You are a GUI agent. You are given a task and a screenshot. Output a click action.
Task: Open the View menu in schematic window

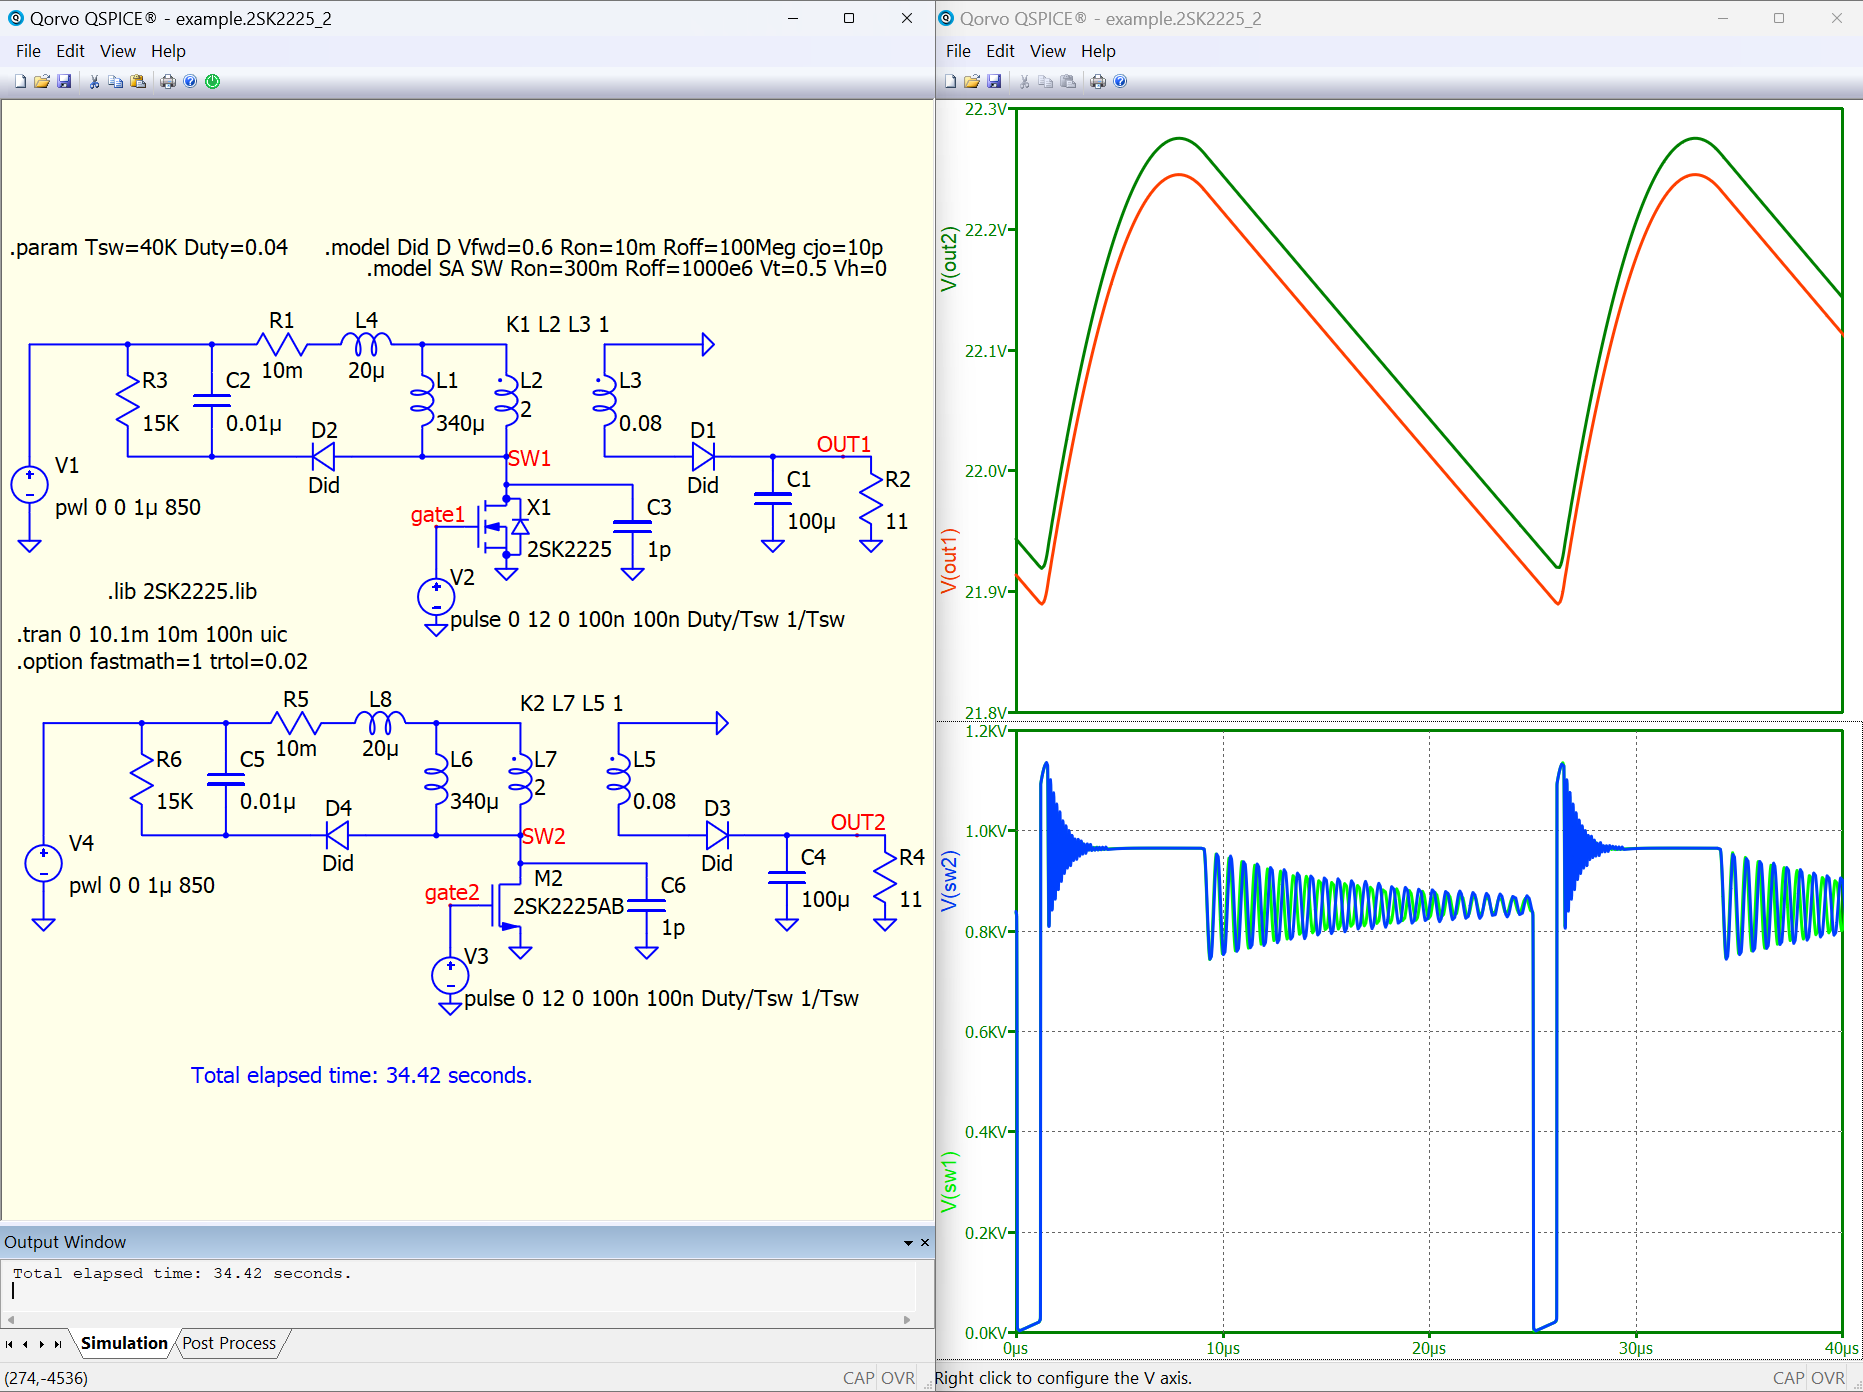coord(117,51)
